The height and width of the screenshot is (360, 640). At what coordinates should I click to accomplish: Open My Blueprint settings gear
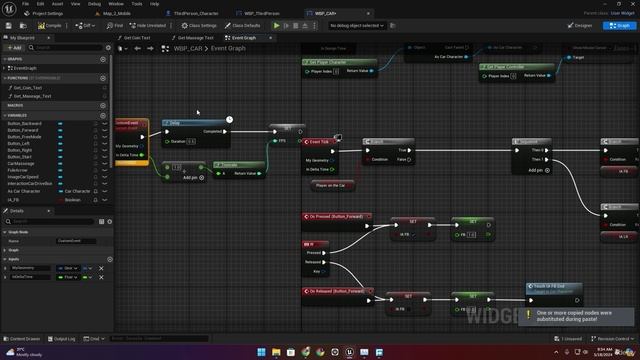click(108, 48)
